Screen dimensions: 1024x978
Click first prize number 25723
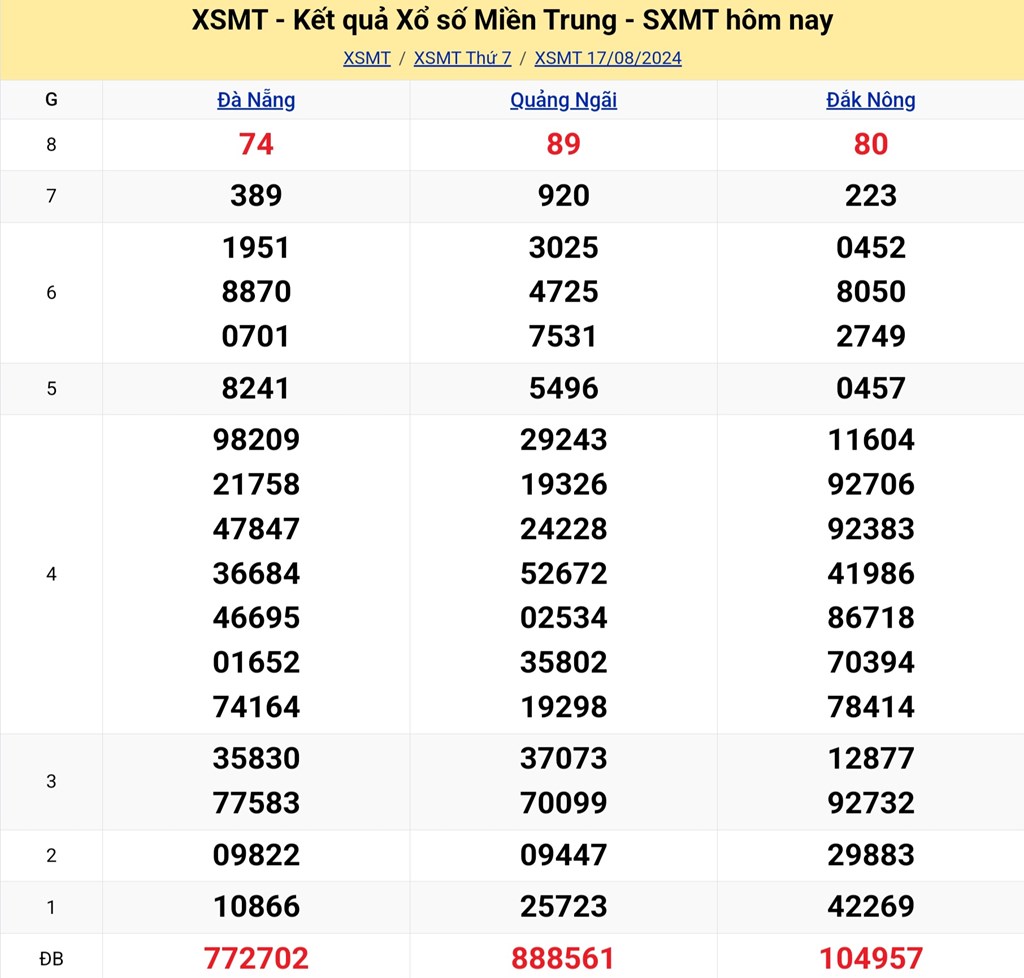pyautogui.click(x=563, y=907)
